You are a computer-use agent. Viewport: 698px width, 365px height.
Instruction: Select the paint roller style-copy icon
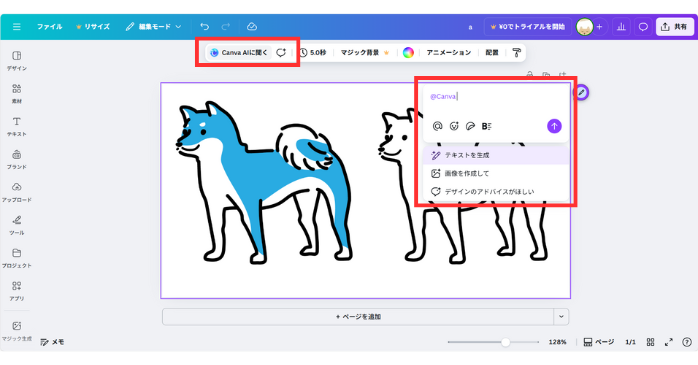pyautogui.click(x=516, y=53)
